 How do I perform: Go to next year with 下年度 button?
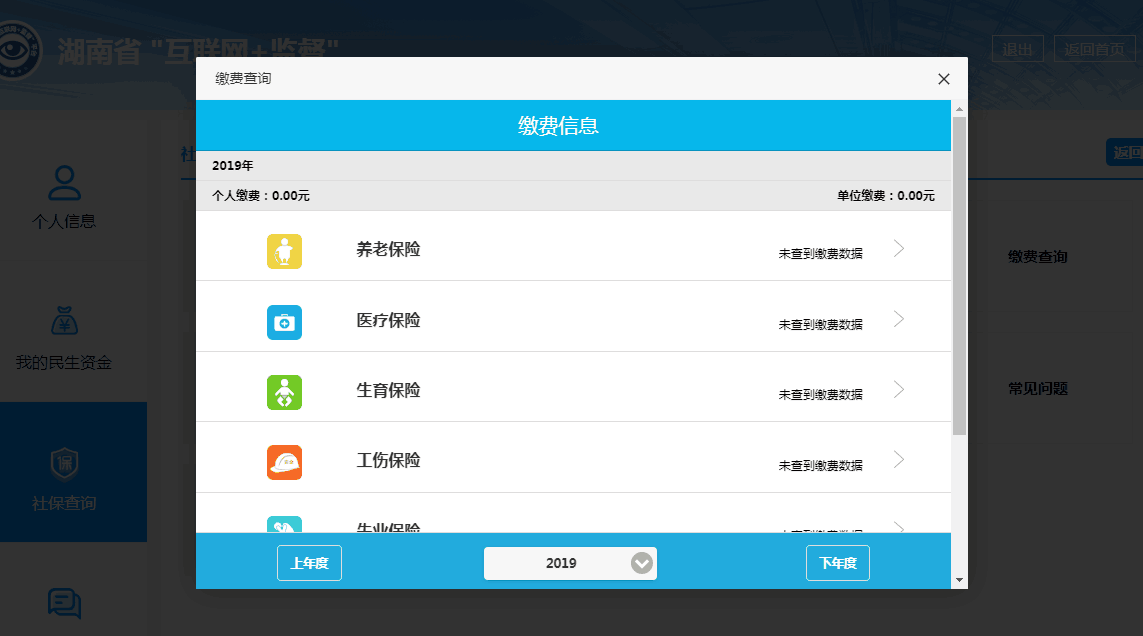tap(837, 563)
